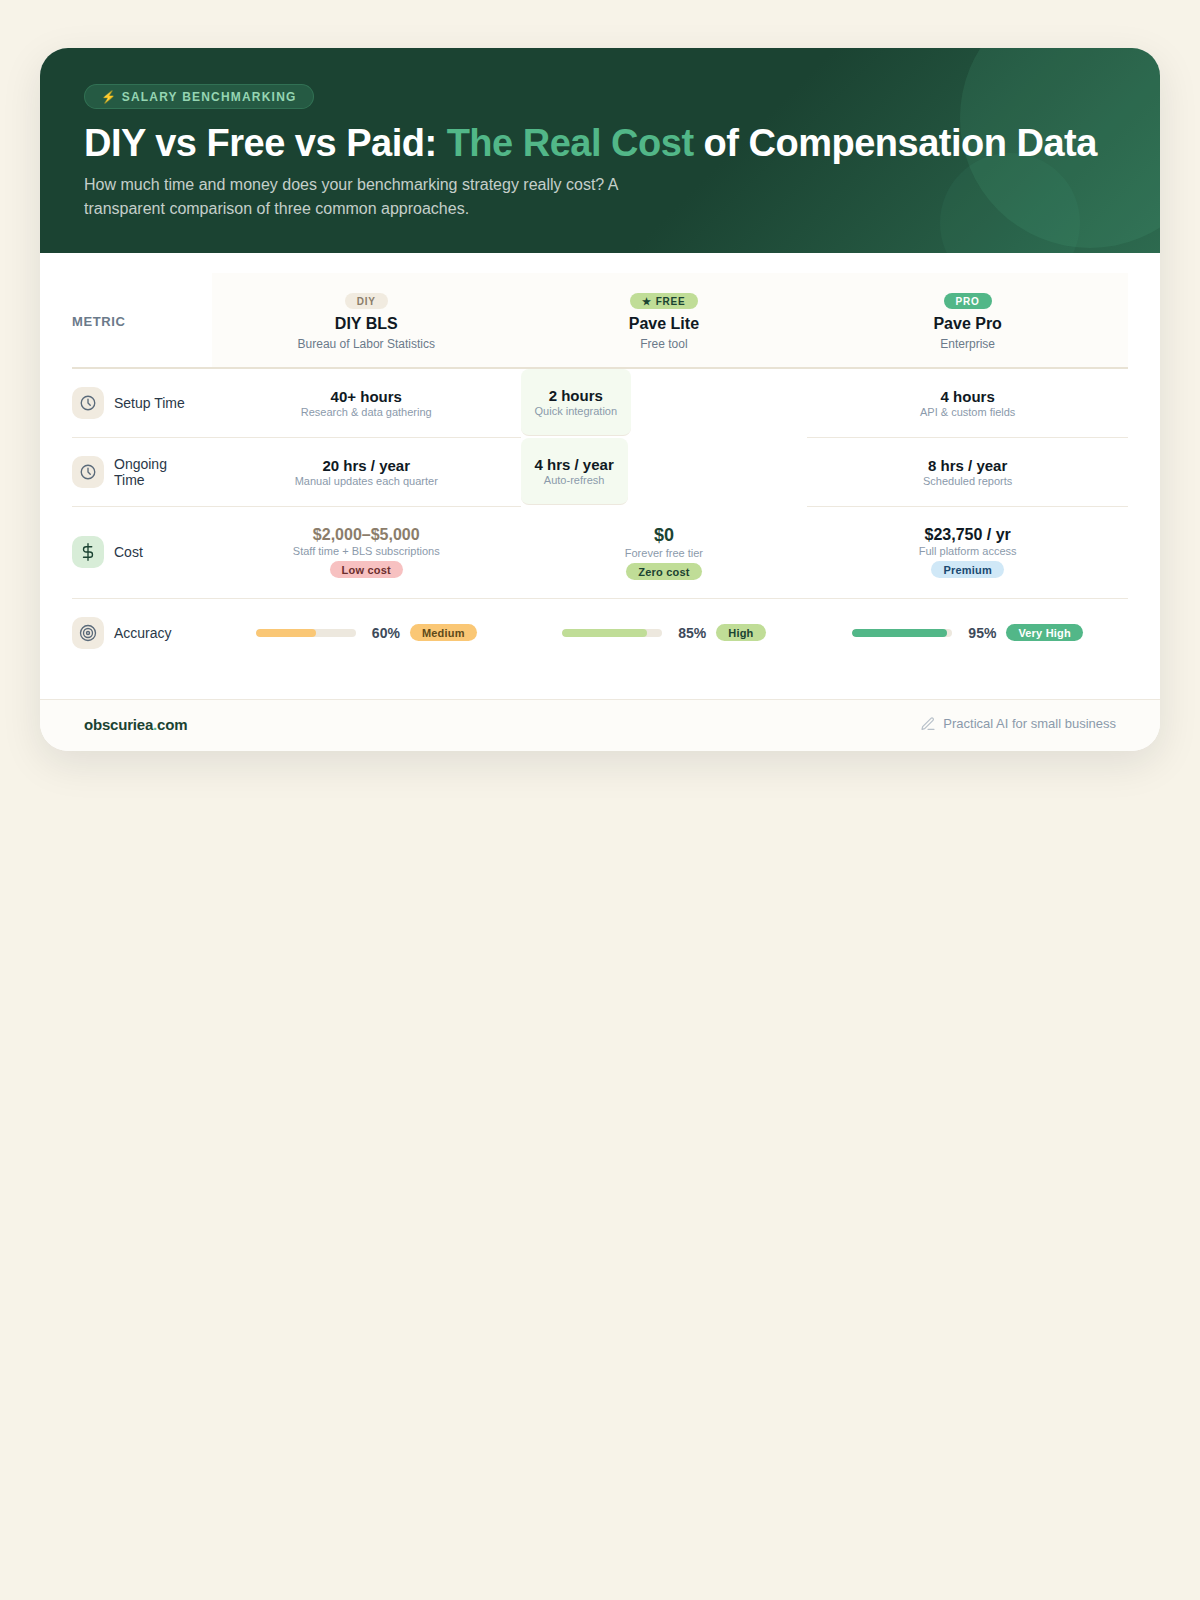
Task: Click the Accuracy target icon
Action: tap(88, 633)
